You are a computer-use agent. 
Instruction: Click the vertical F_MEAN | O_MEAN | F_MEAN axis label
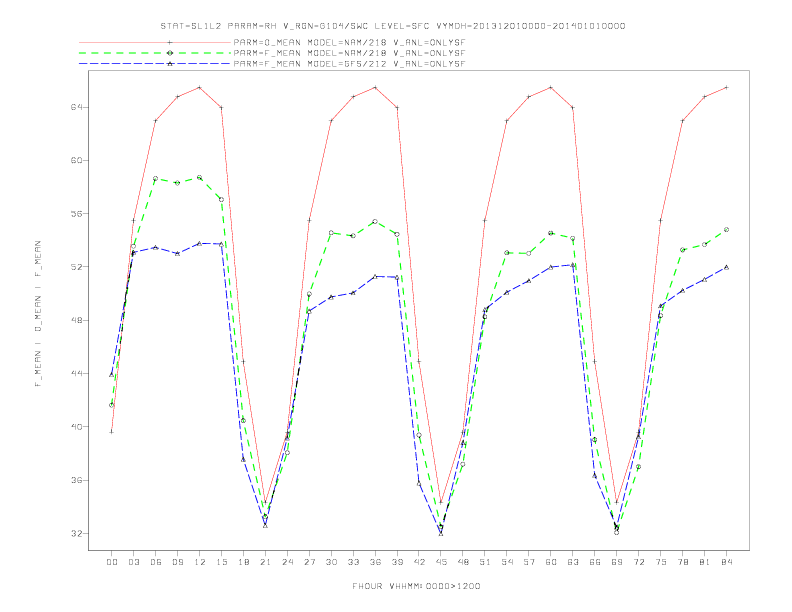tap(38, 314)
